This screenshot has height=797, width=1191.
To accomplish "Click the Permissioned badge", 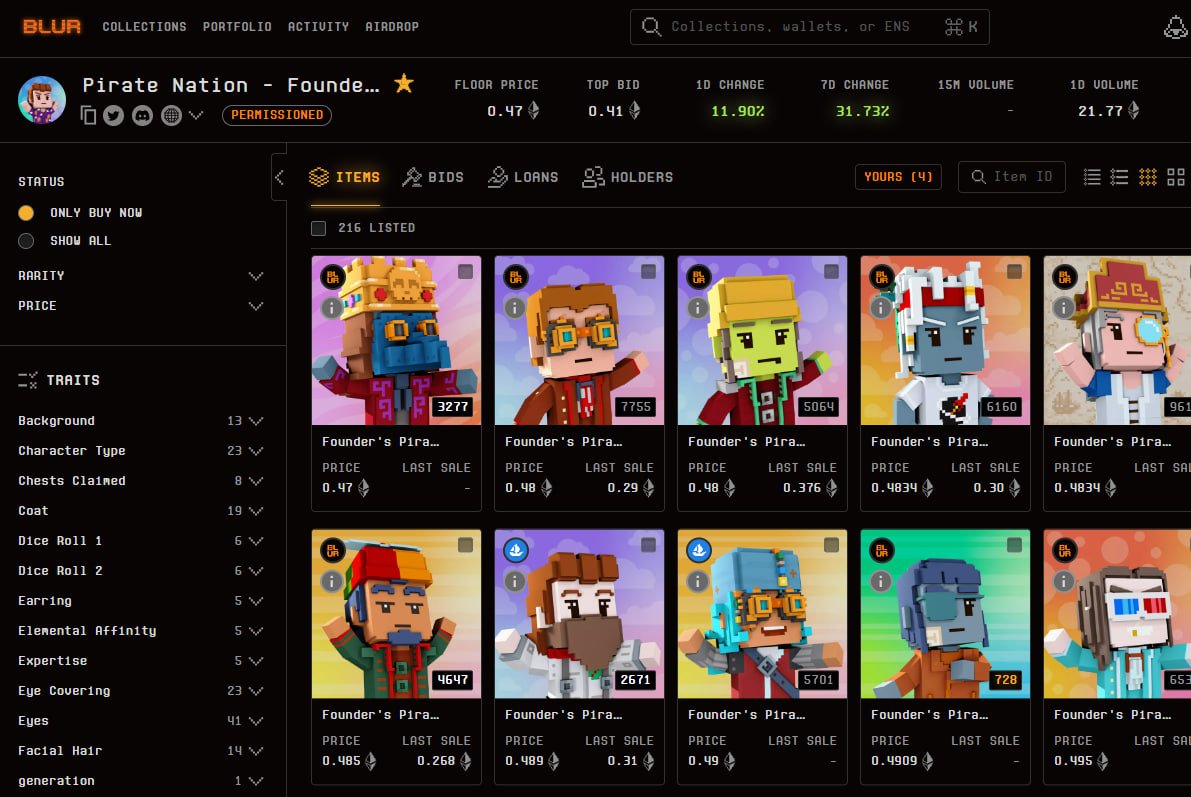I will (277, 115).
